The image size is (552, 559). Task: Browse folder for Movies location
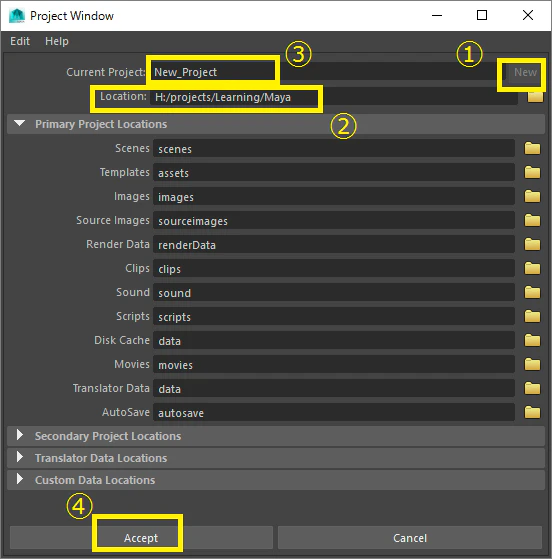pos(532,364)
